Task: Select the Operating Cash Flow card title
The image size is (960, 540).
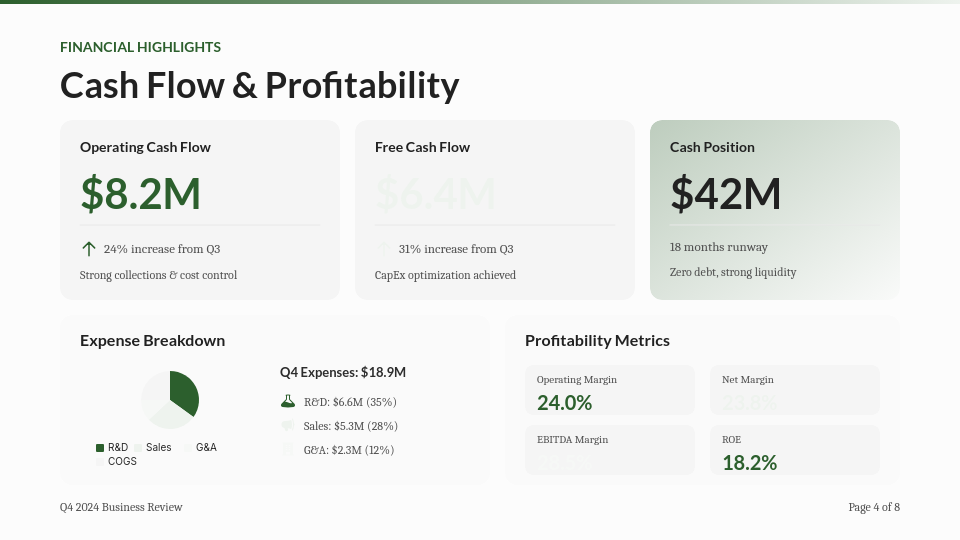Action: (x=145, y=147)
